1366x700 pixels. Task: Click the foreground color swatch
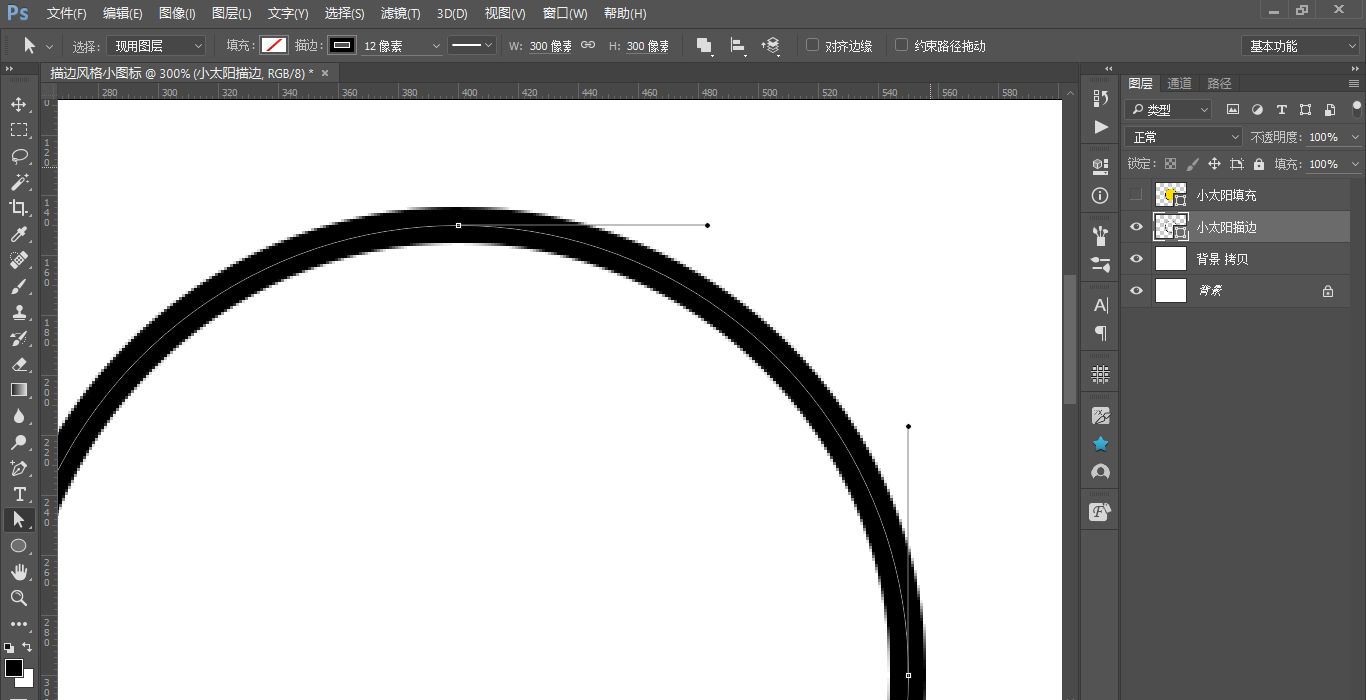tap(14, 668)
